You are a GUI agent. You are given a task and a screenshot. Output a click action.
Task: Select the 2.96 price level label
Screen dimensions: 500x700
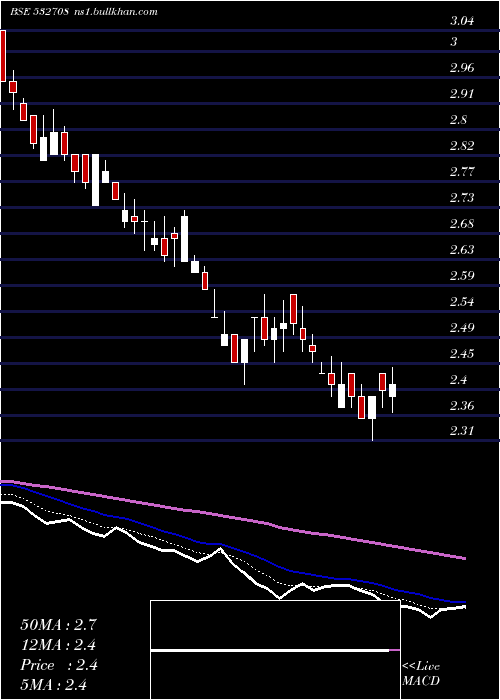[462, 68]
